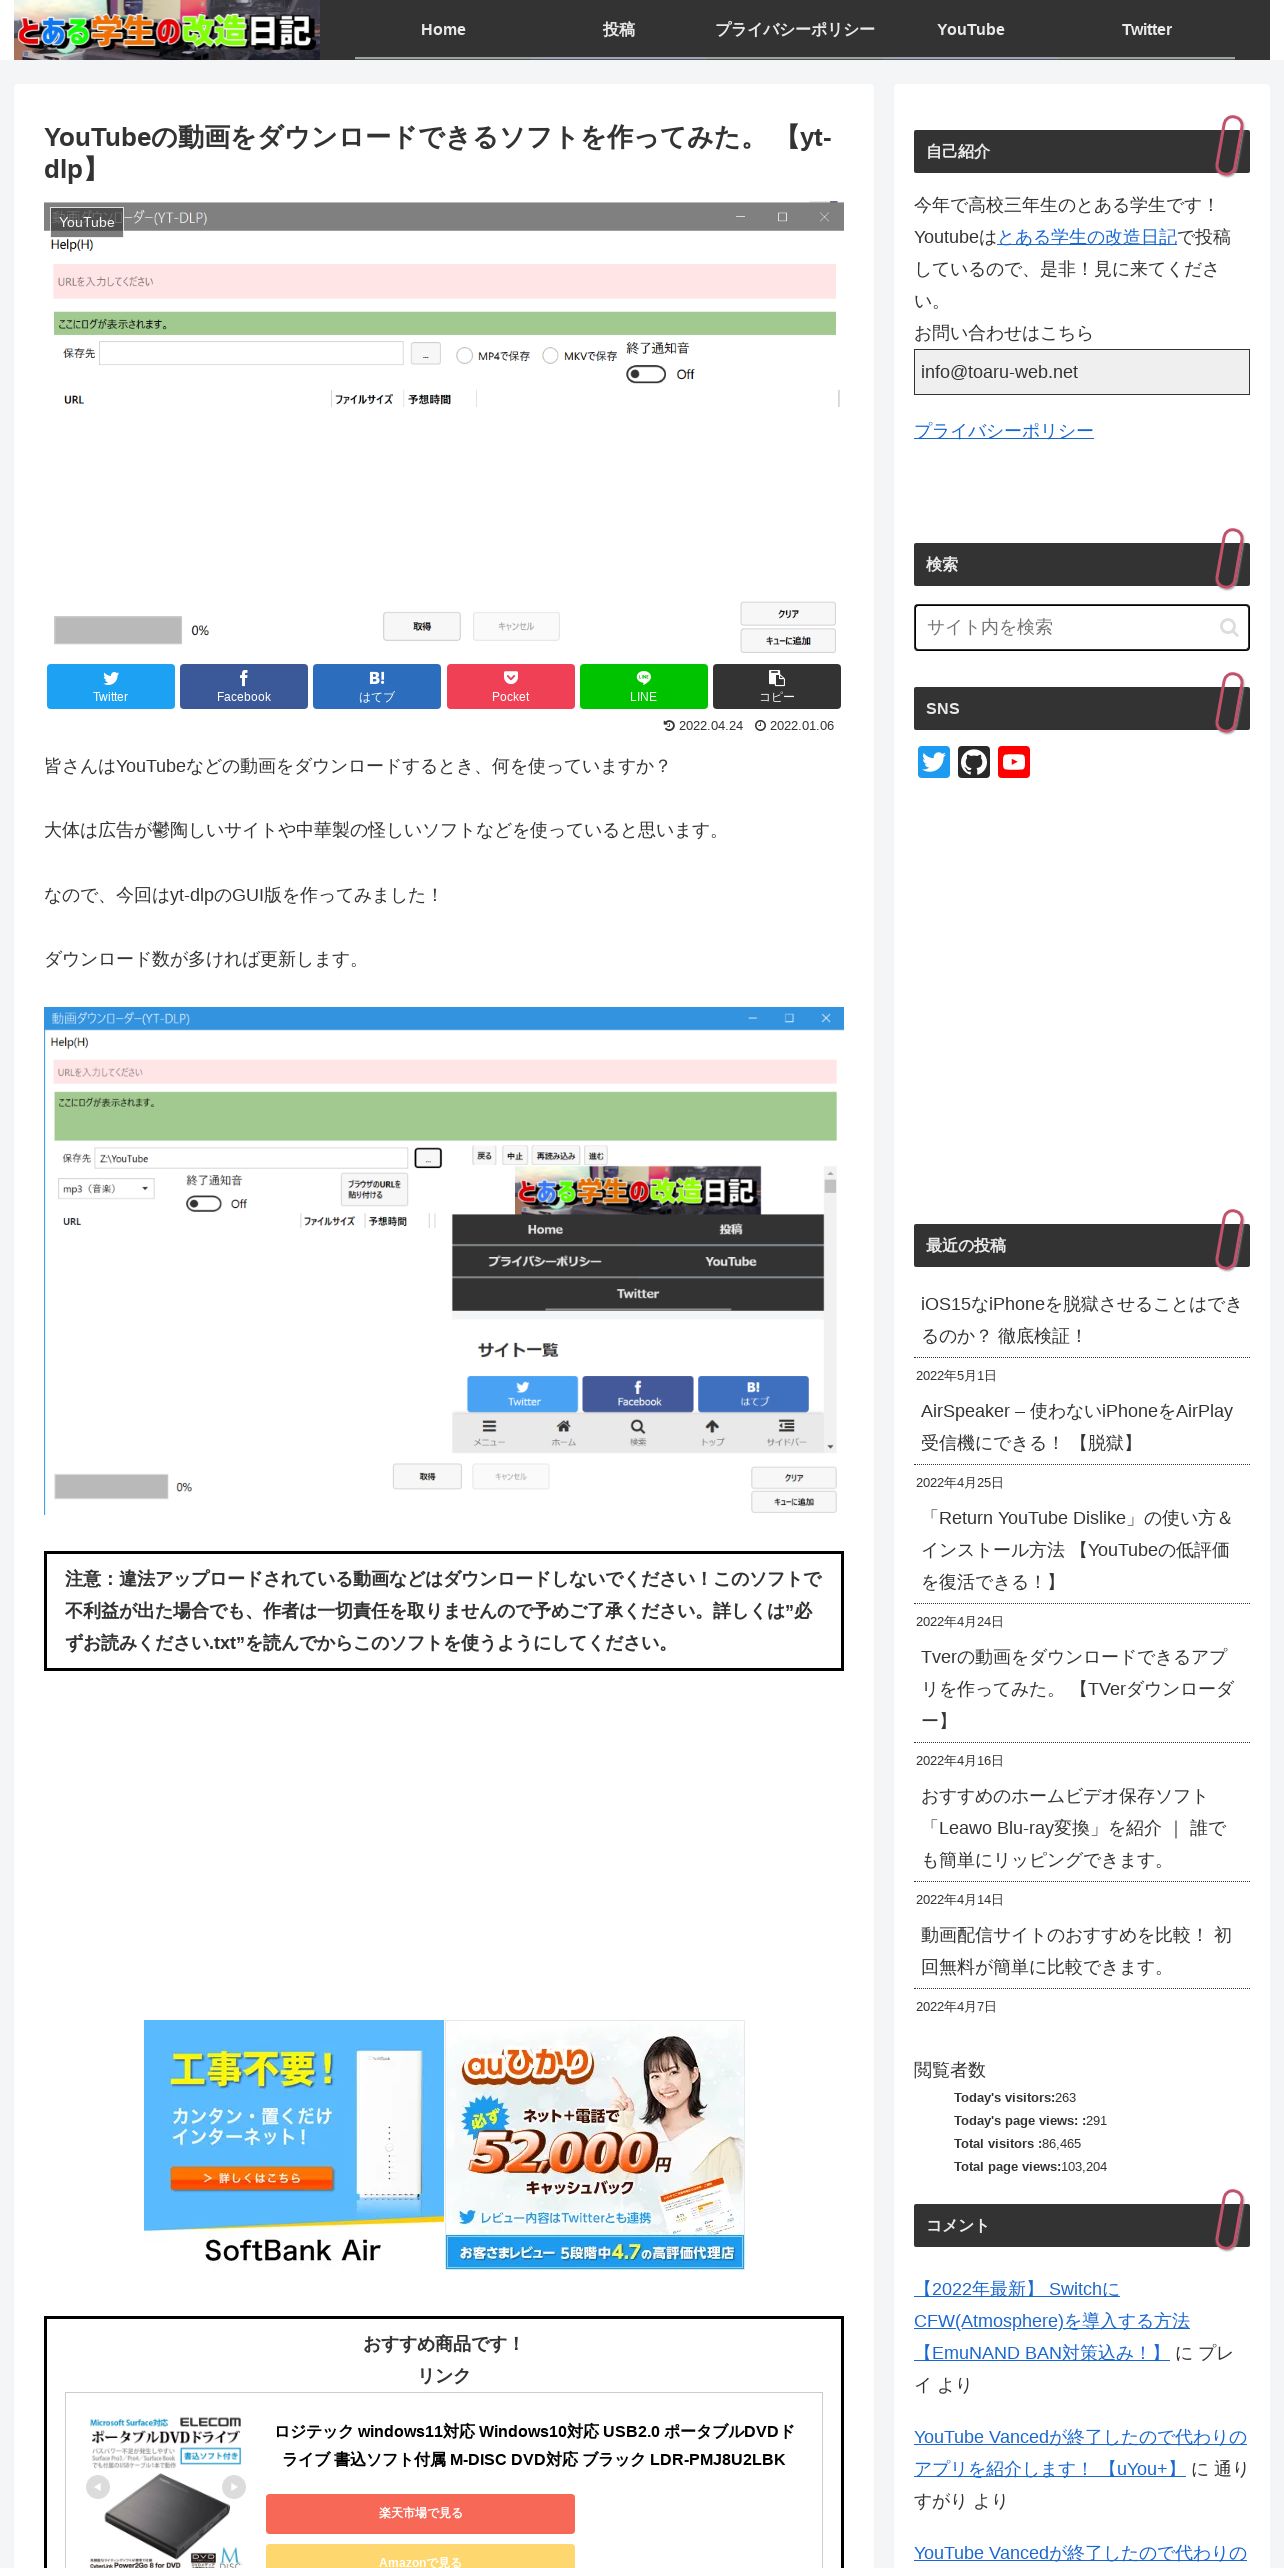Click the SoftBank Air advertisement
Screen dimensions: 1284x2568
click(294, 2144)
